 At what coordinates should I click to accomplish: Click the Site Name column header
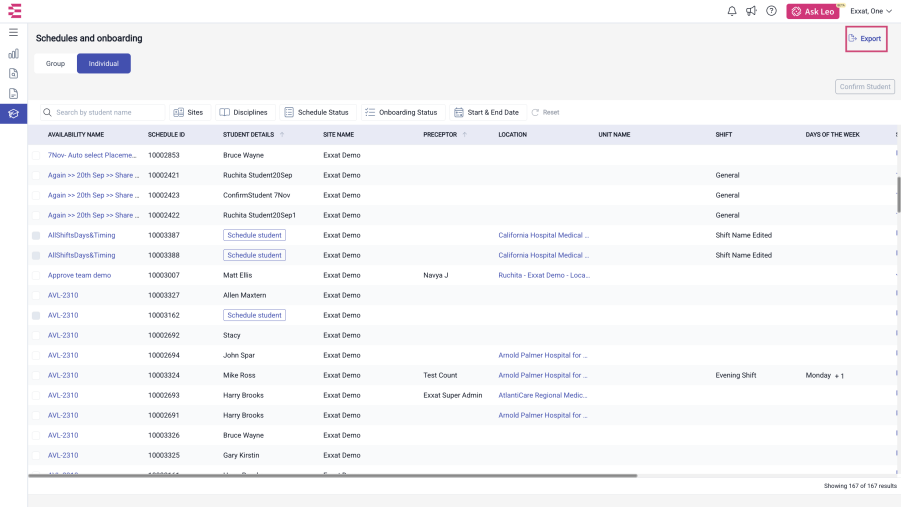[x=338, y=135]
